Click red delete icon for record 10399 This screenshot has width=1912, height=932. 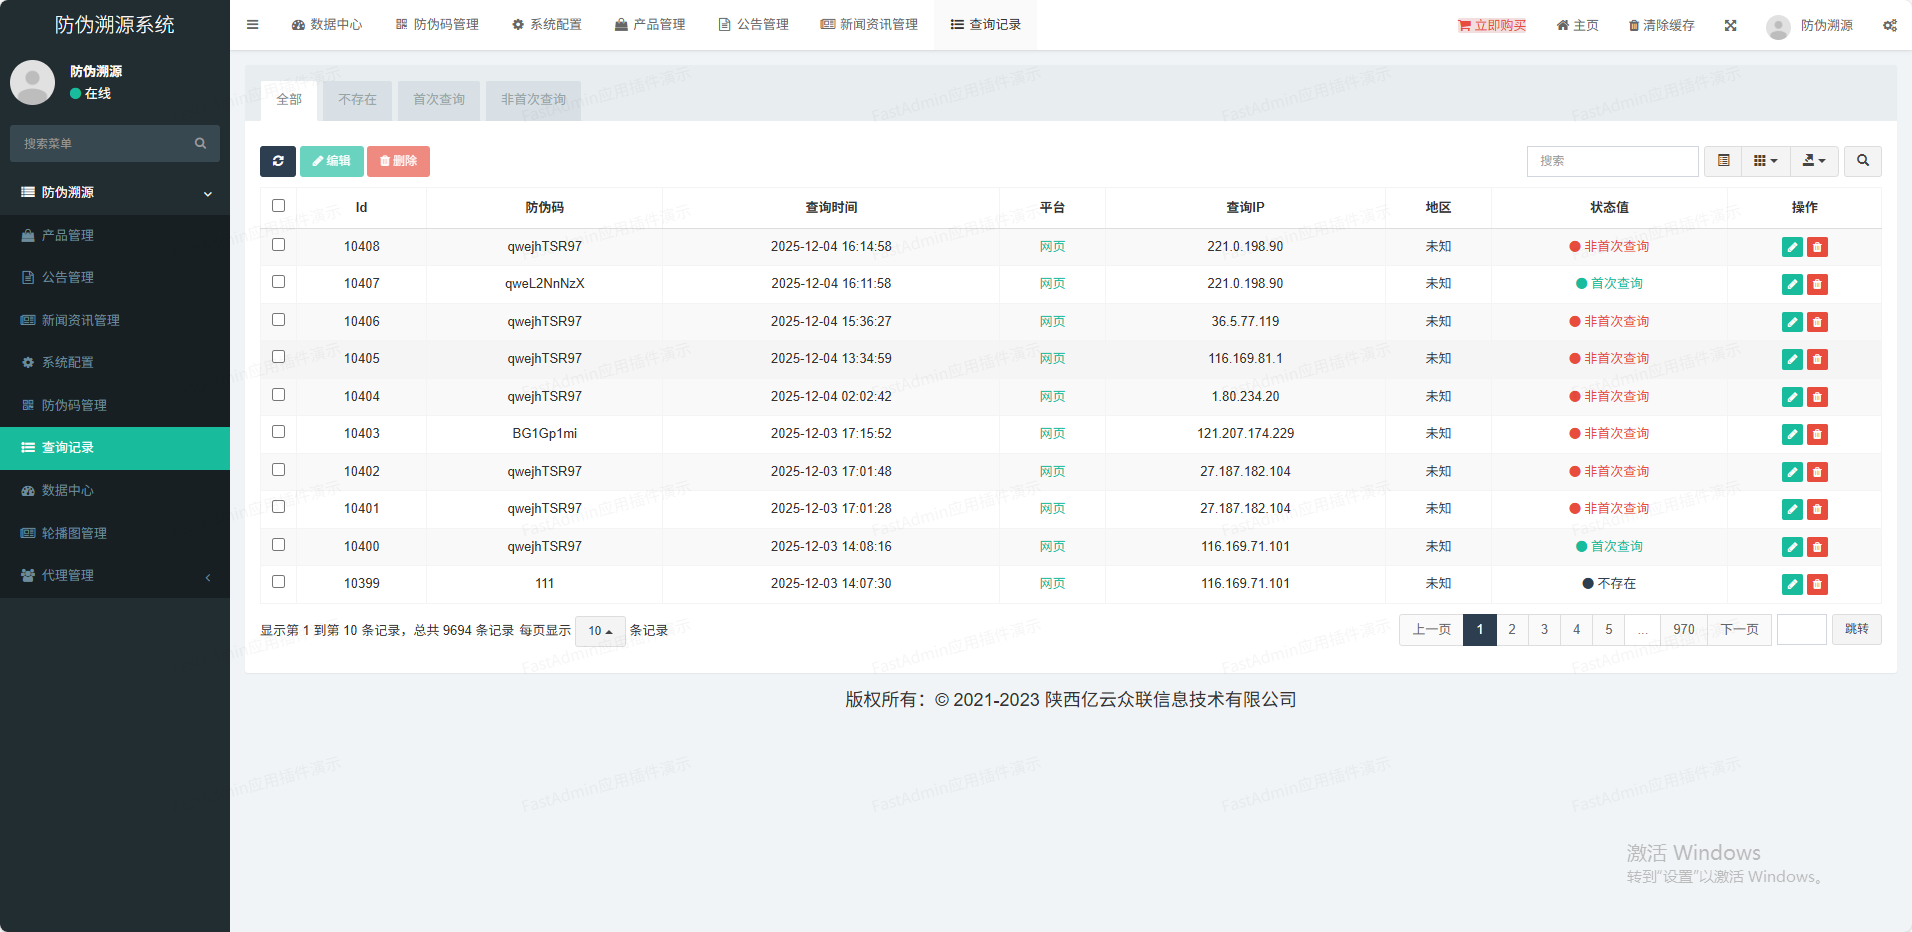coord(1817,584)
